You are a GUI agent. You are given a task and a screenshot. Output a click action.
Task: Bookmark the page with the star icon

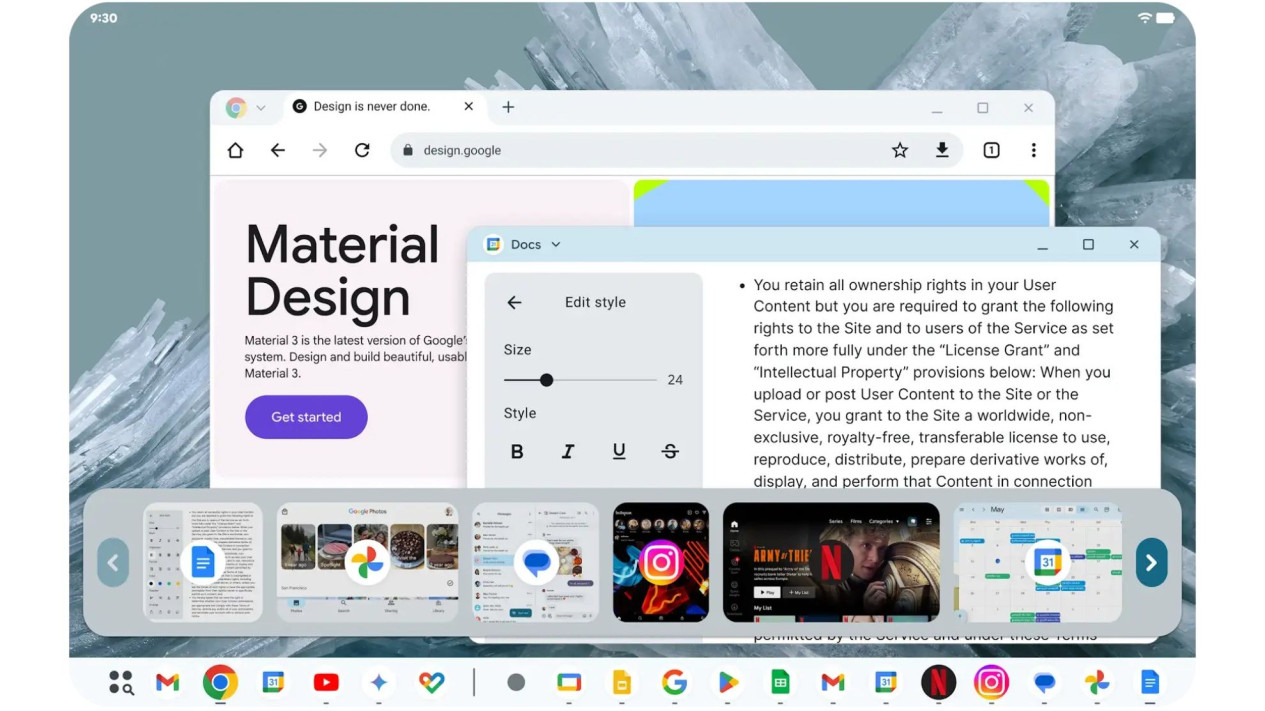pyautogui.click(x=900, y=150)
